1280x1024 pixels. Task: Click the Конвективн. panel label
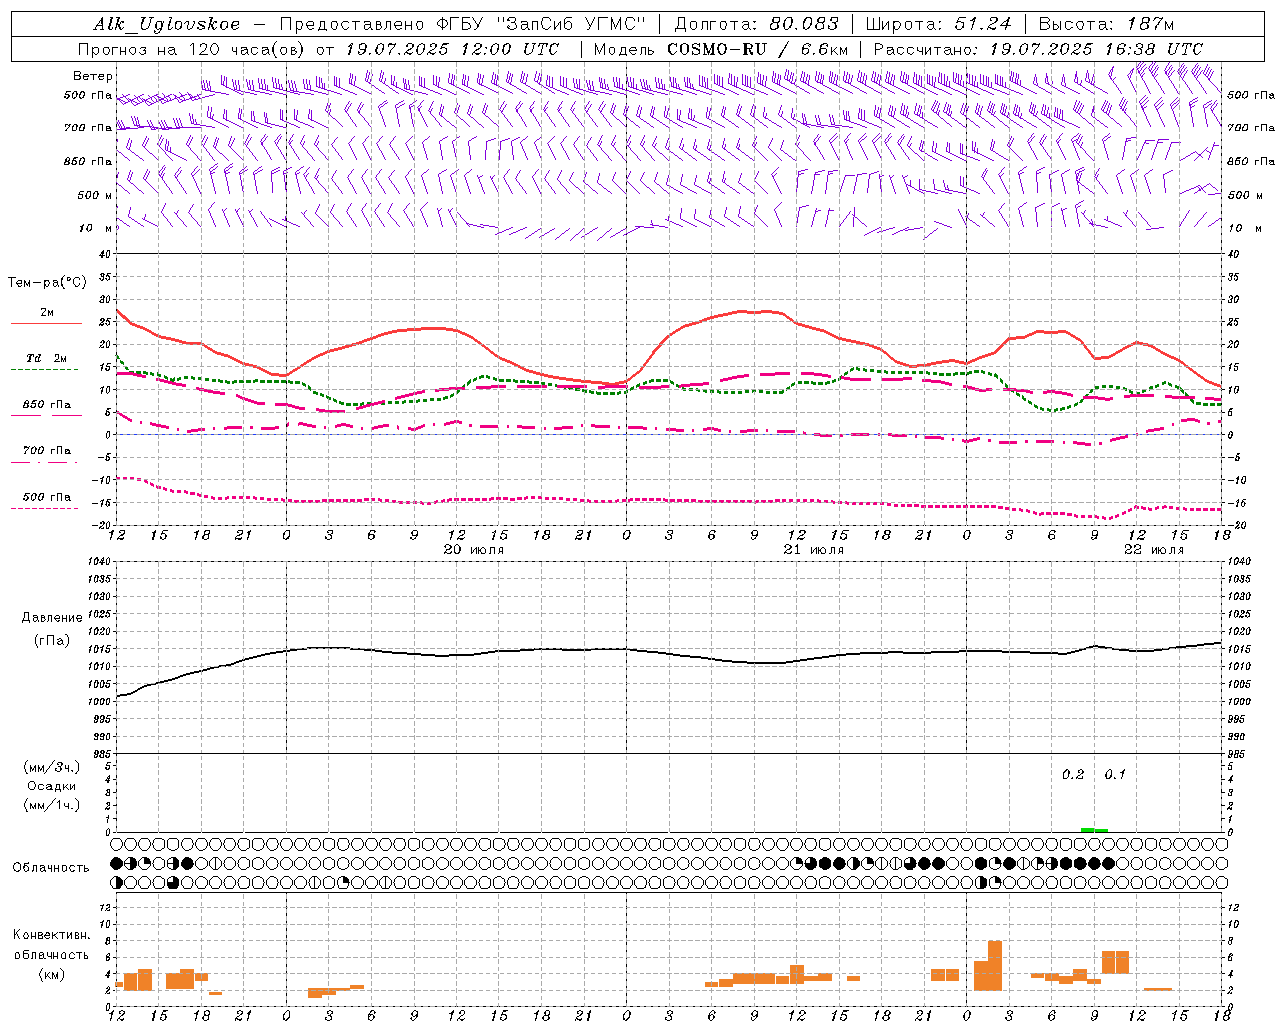tap(51, 935)
